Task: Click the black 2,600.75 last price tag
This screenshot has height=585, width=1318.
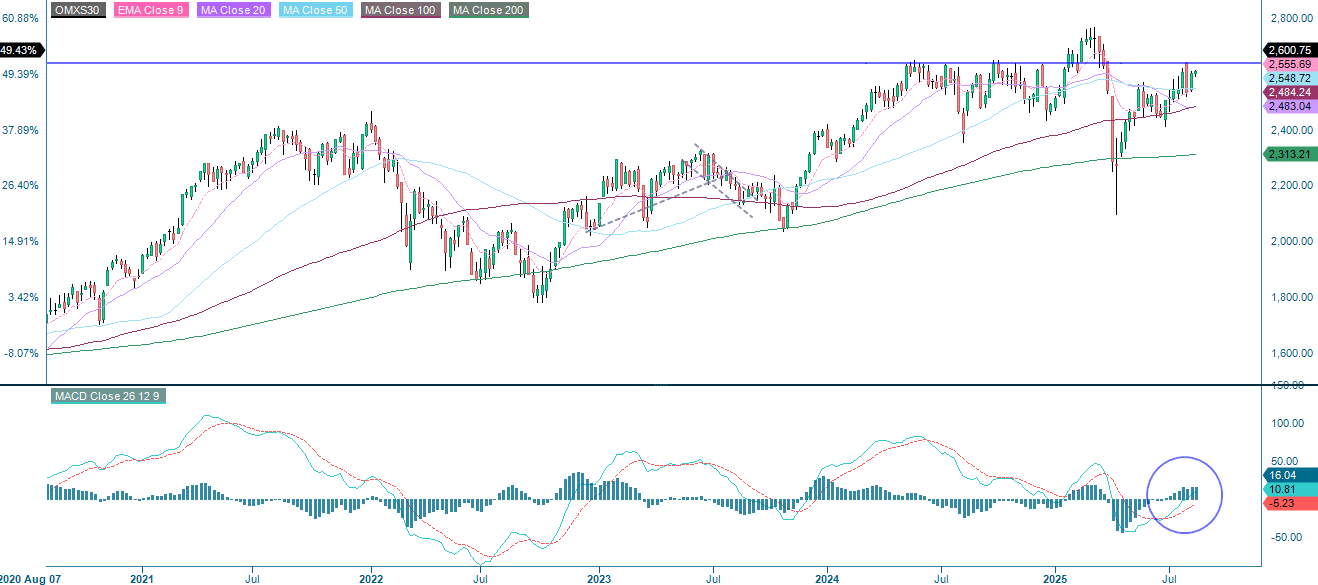Action: [x=1287, y=49]
